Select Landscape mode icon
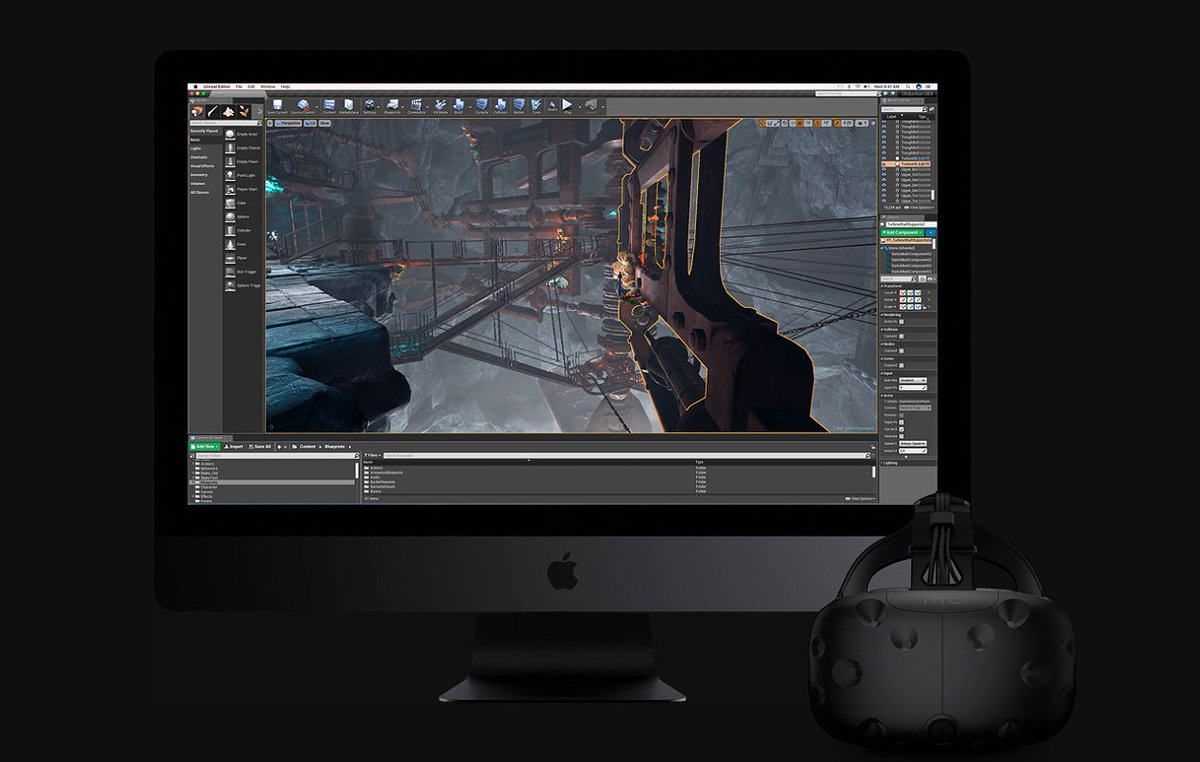The image size is (1200, 762). [228, 112]
